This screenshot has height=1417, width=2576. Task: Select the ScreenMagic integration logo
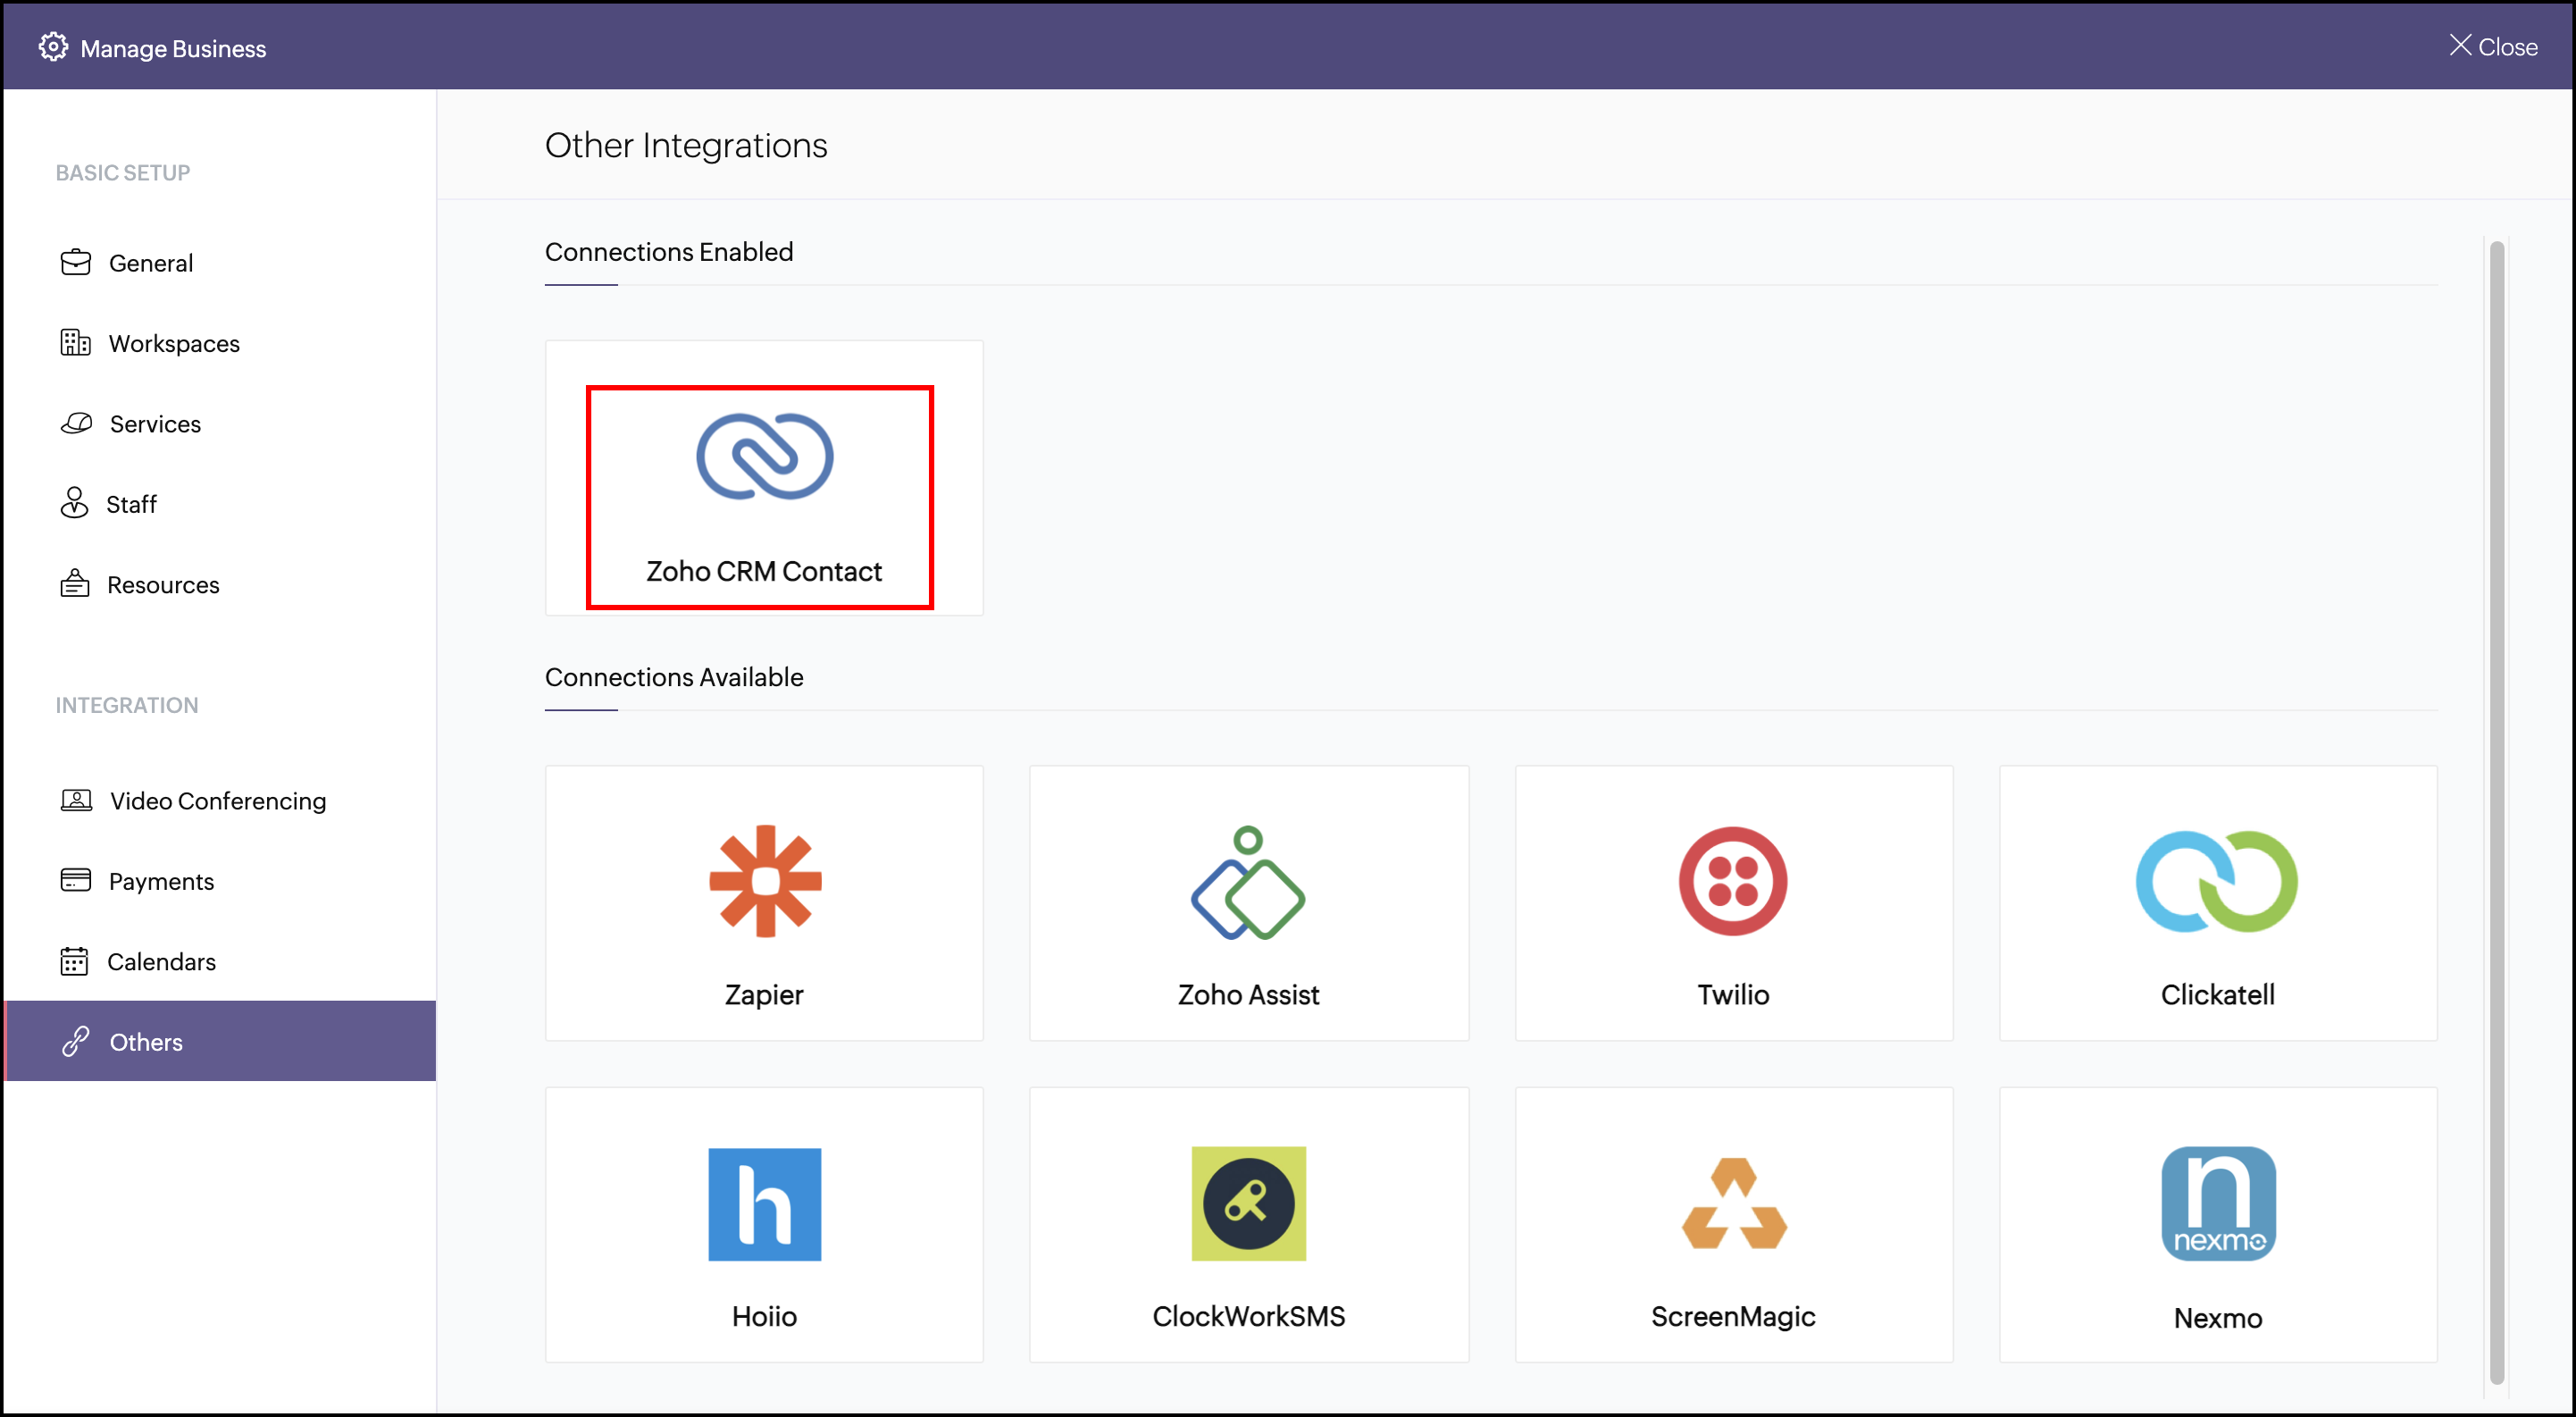1733,1204
